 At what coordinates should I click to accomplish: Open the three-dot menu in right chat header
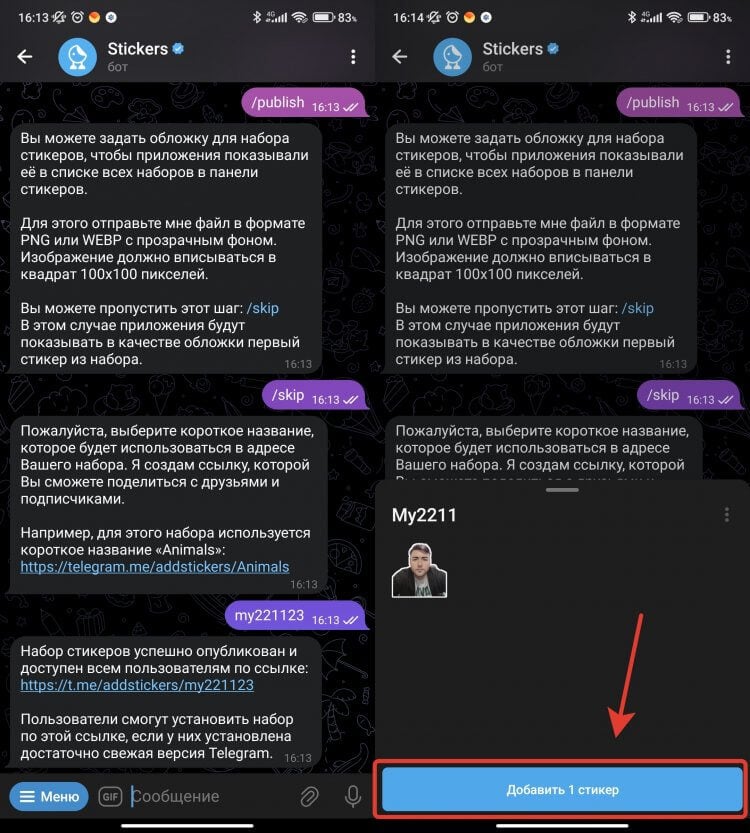click(728, 57)
